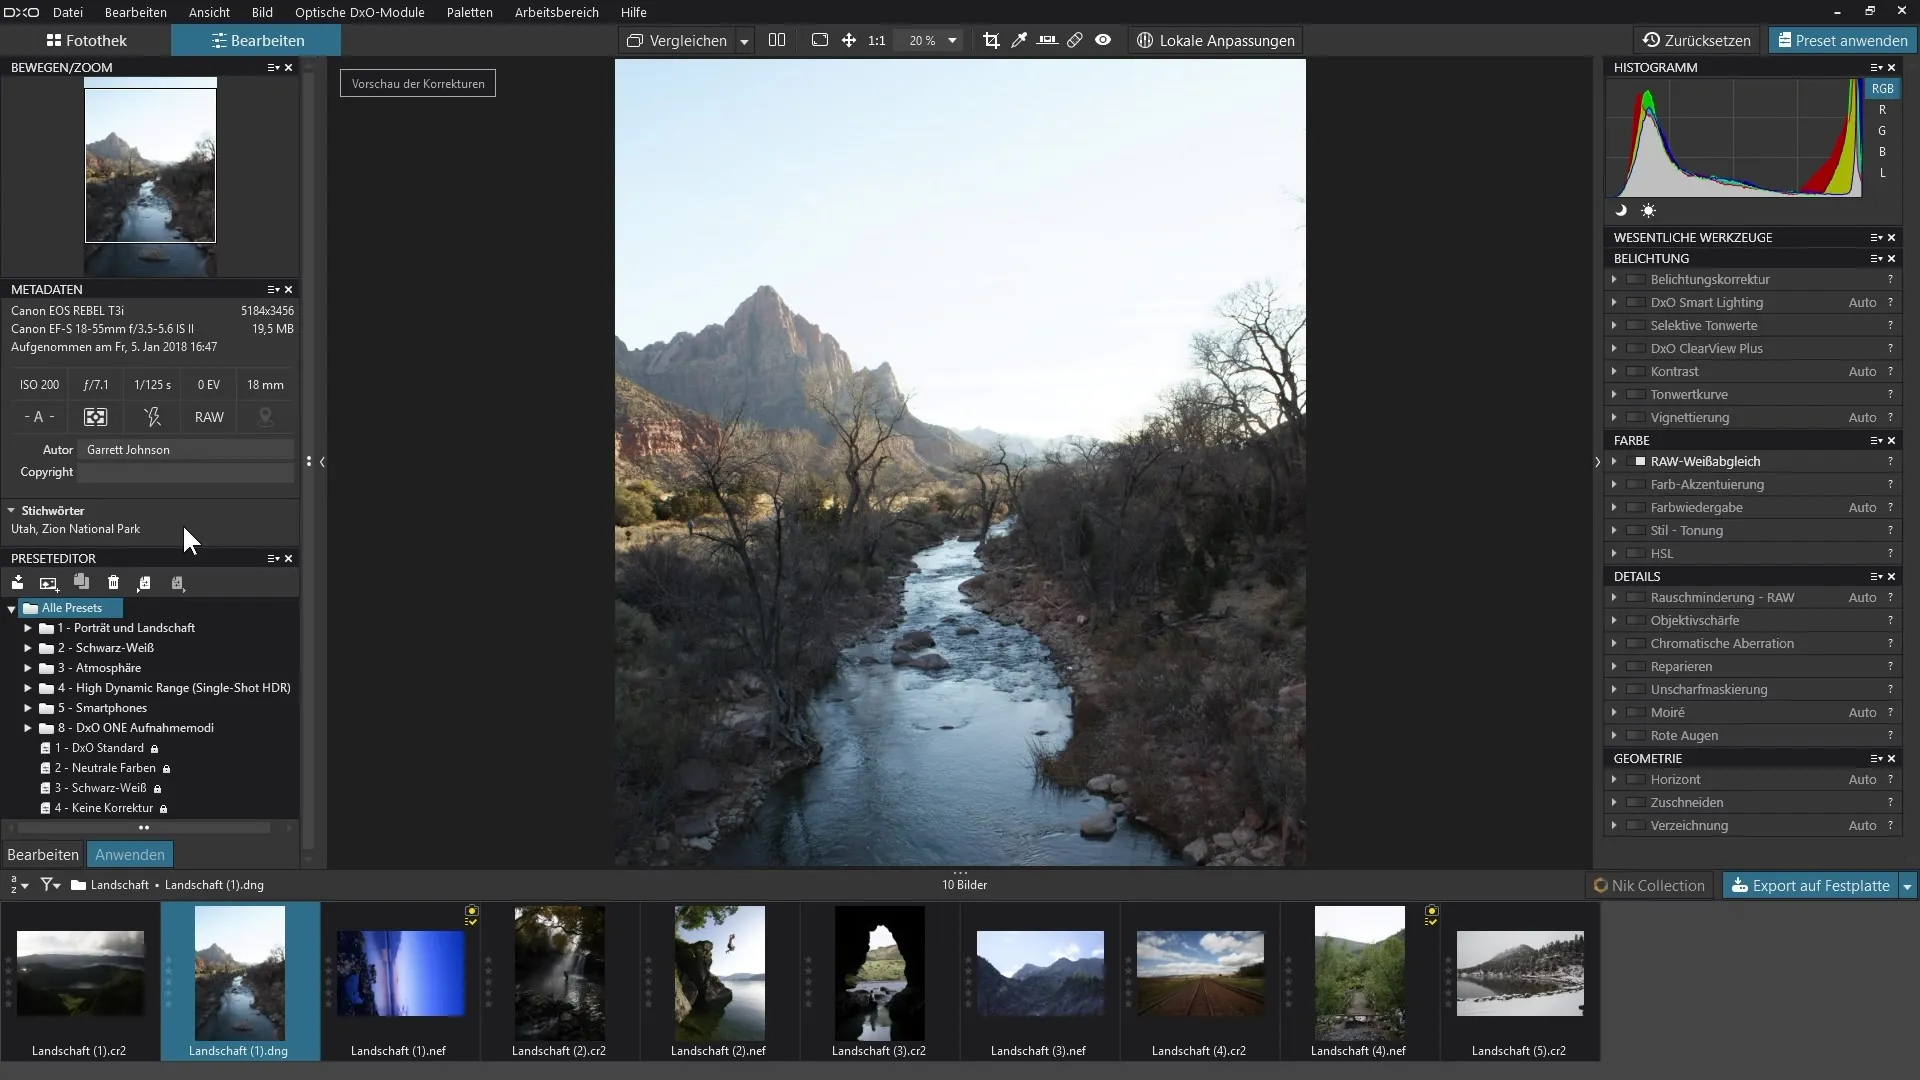
Task: Open the sort order icon in filmstrip
Action: 19,885
